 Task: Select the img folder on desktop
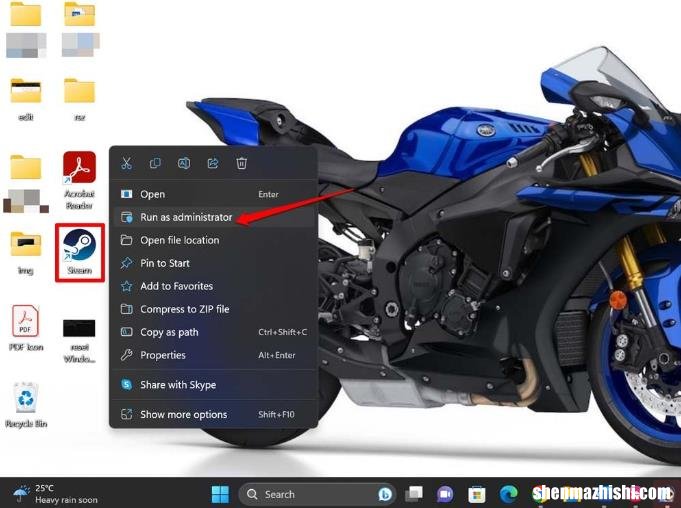(26, 253)
